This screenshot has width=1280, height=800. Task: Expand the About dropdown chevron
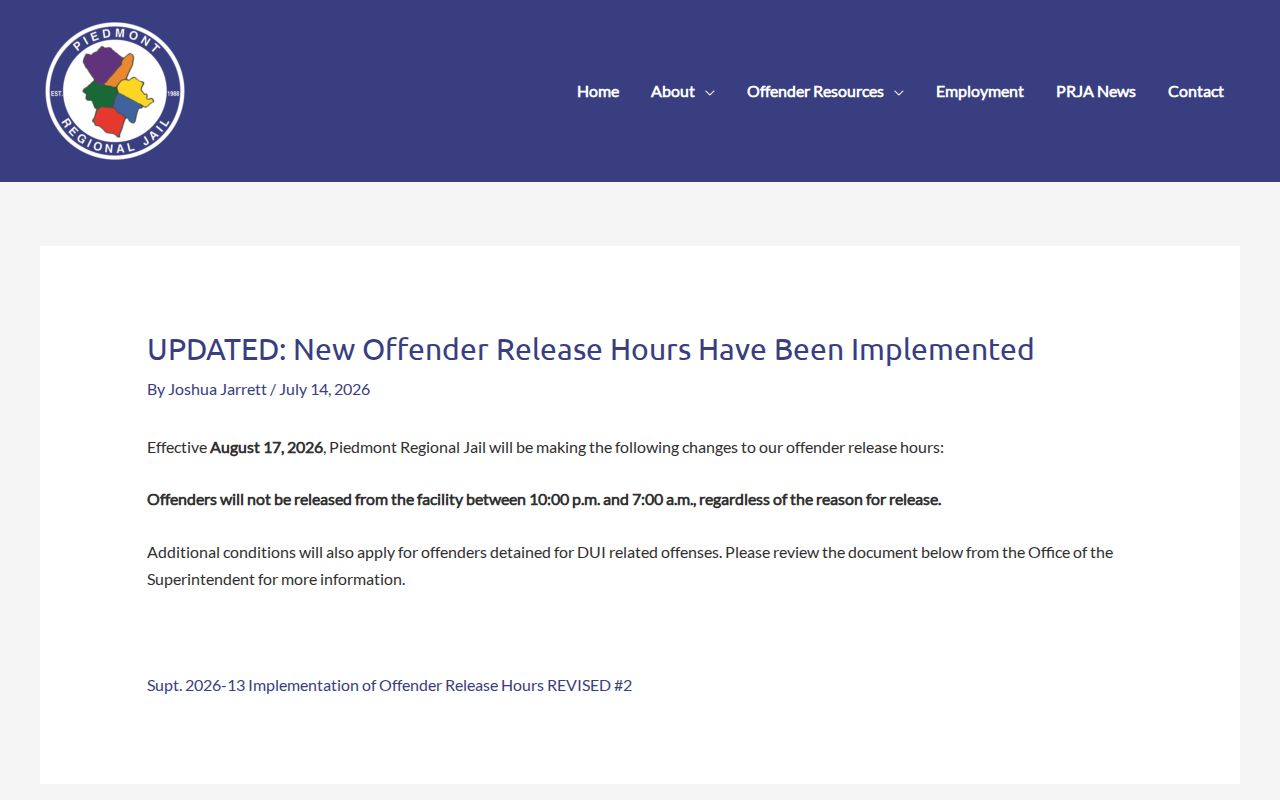coord(710,92)
